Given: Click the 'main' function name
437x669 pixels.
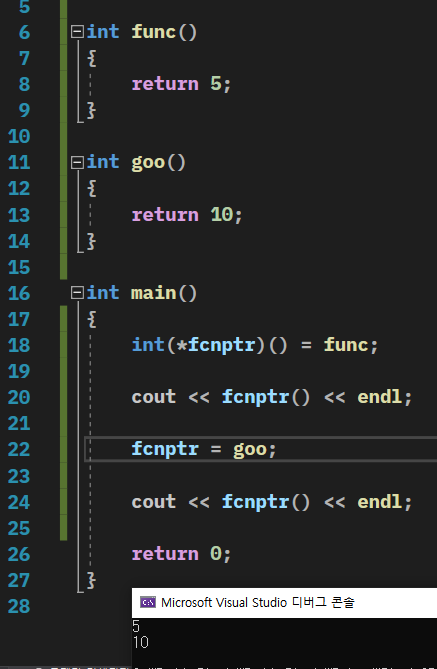Looking at the screenshot, I should point(154,293).
